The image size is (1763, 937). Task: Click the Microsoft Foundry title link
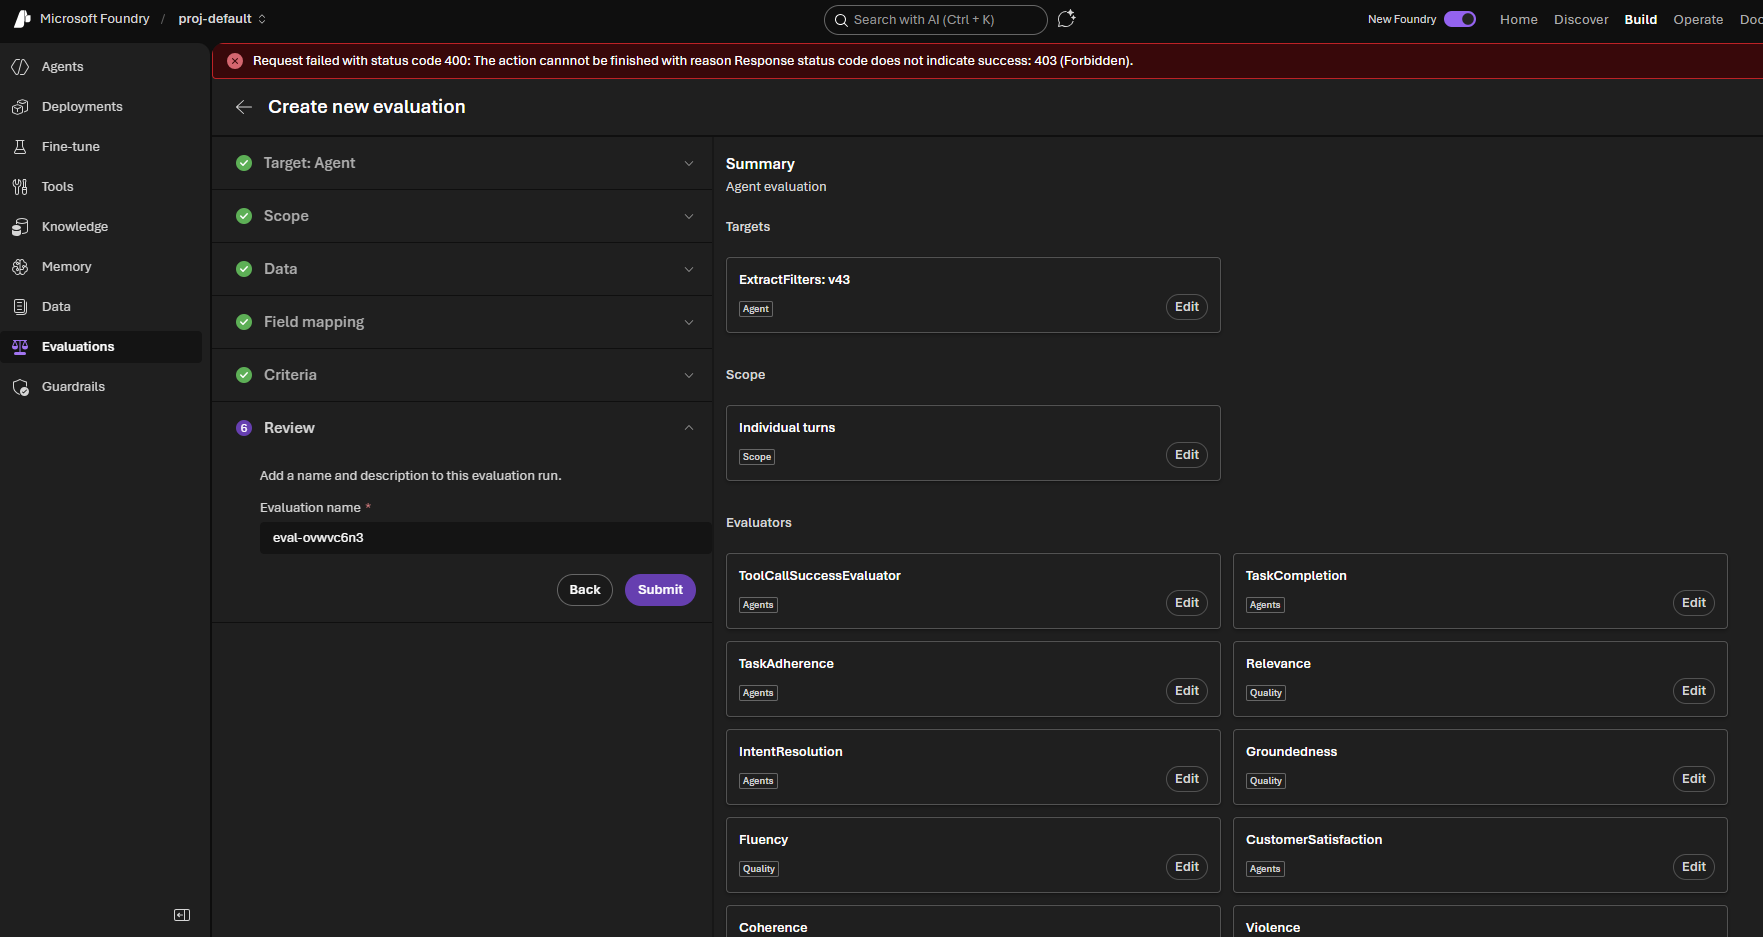coord(95,19)
